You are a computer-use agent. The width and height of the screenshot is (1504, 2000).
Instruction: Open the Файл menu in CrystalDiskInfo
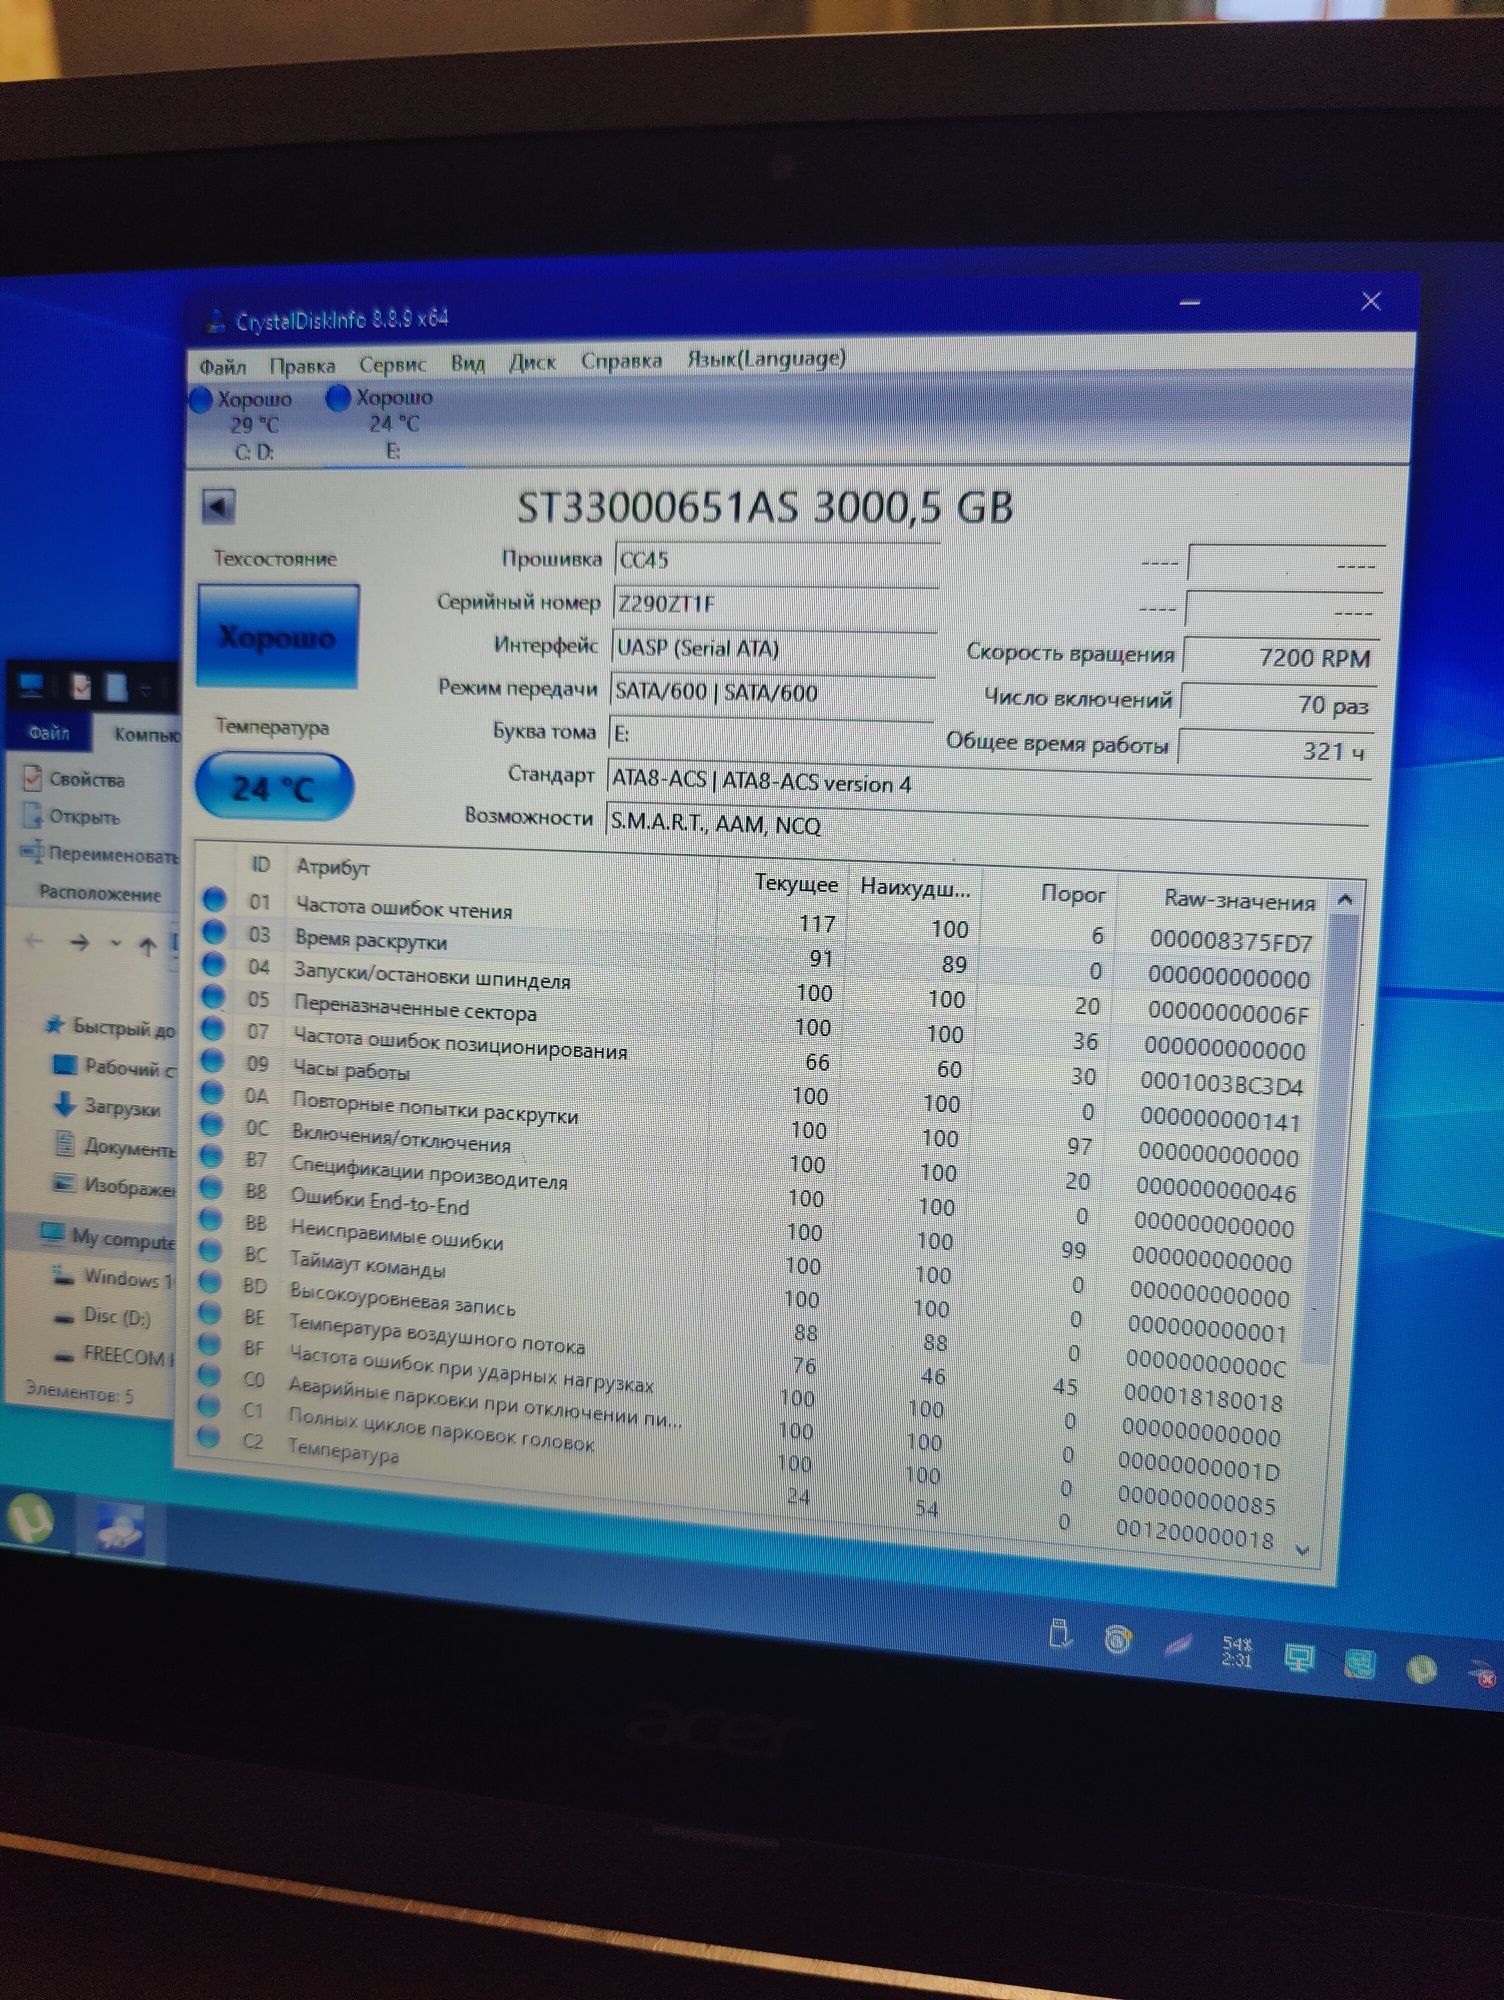222,366
